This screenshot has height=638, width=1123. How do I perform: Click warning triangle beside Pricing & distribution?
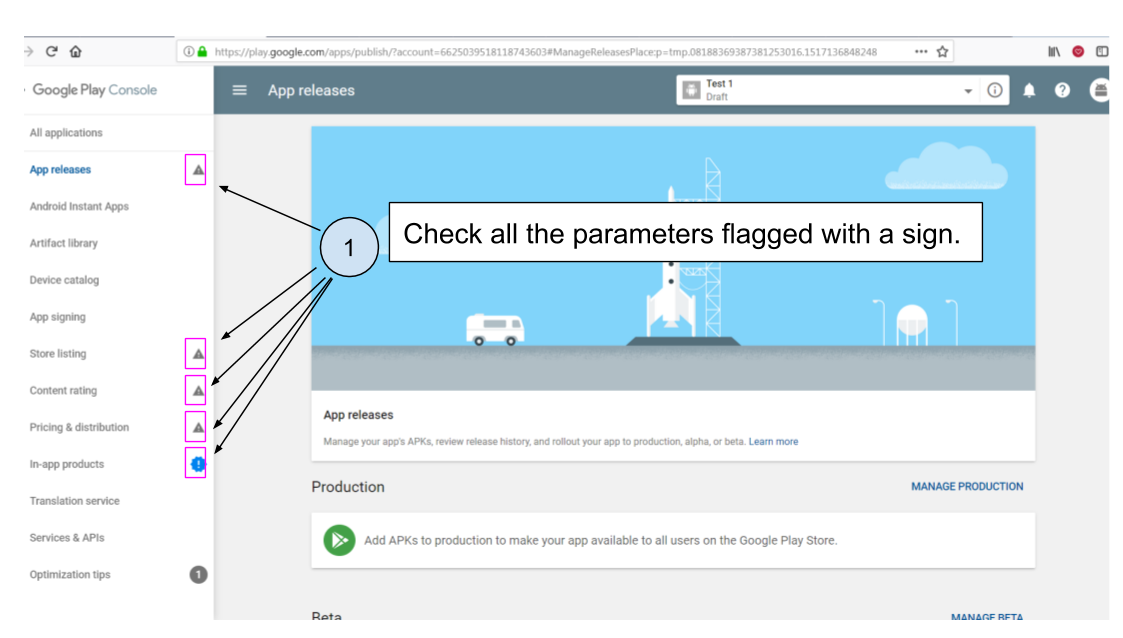click(x=198, y=427)
